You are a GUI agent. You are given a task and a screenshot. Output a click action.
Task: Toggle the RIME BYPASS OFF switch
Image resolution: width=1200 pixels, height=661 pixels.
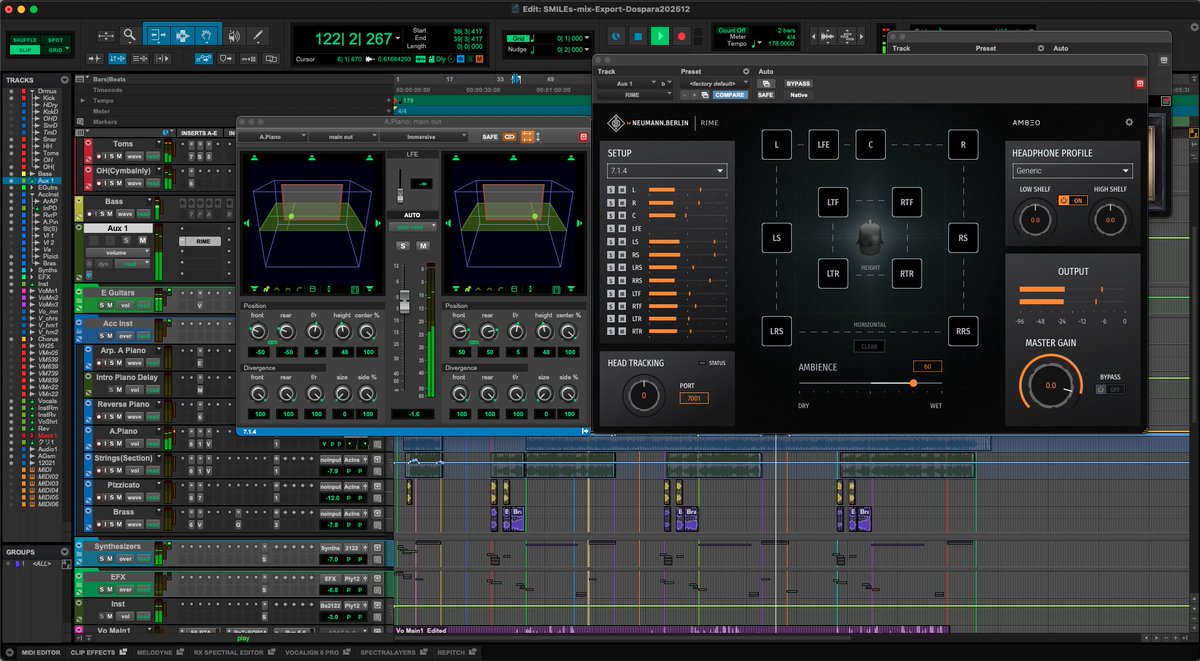1109,389
